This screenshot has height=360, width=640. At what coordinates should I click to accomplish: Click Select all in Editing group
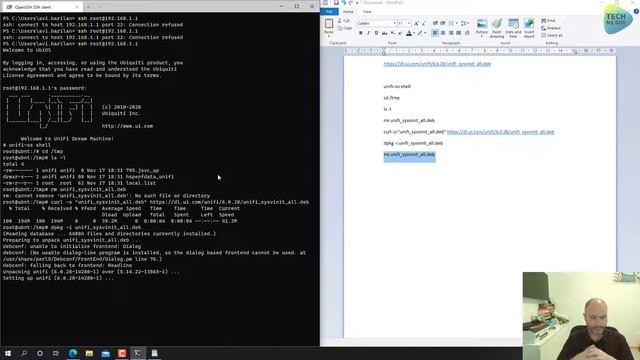click(x=551, y=36)
